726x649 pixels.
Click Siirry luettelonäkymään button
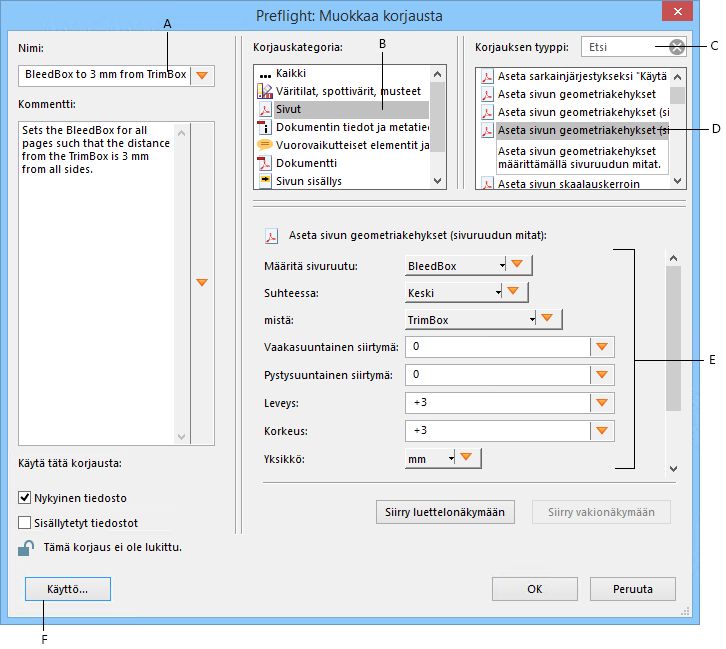[x=445, y=512]
